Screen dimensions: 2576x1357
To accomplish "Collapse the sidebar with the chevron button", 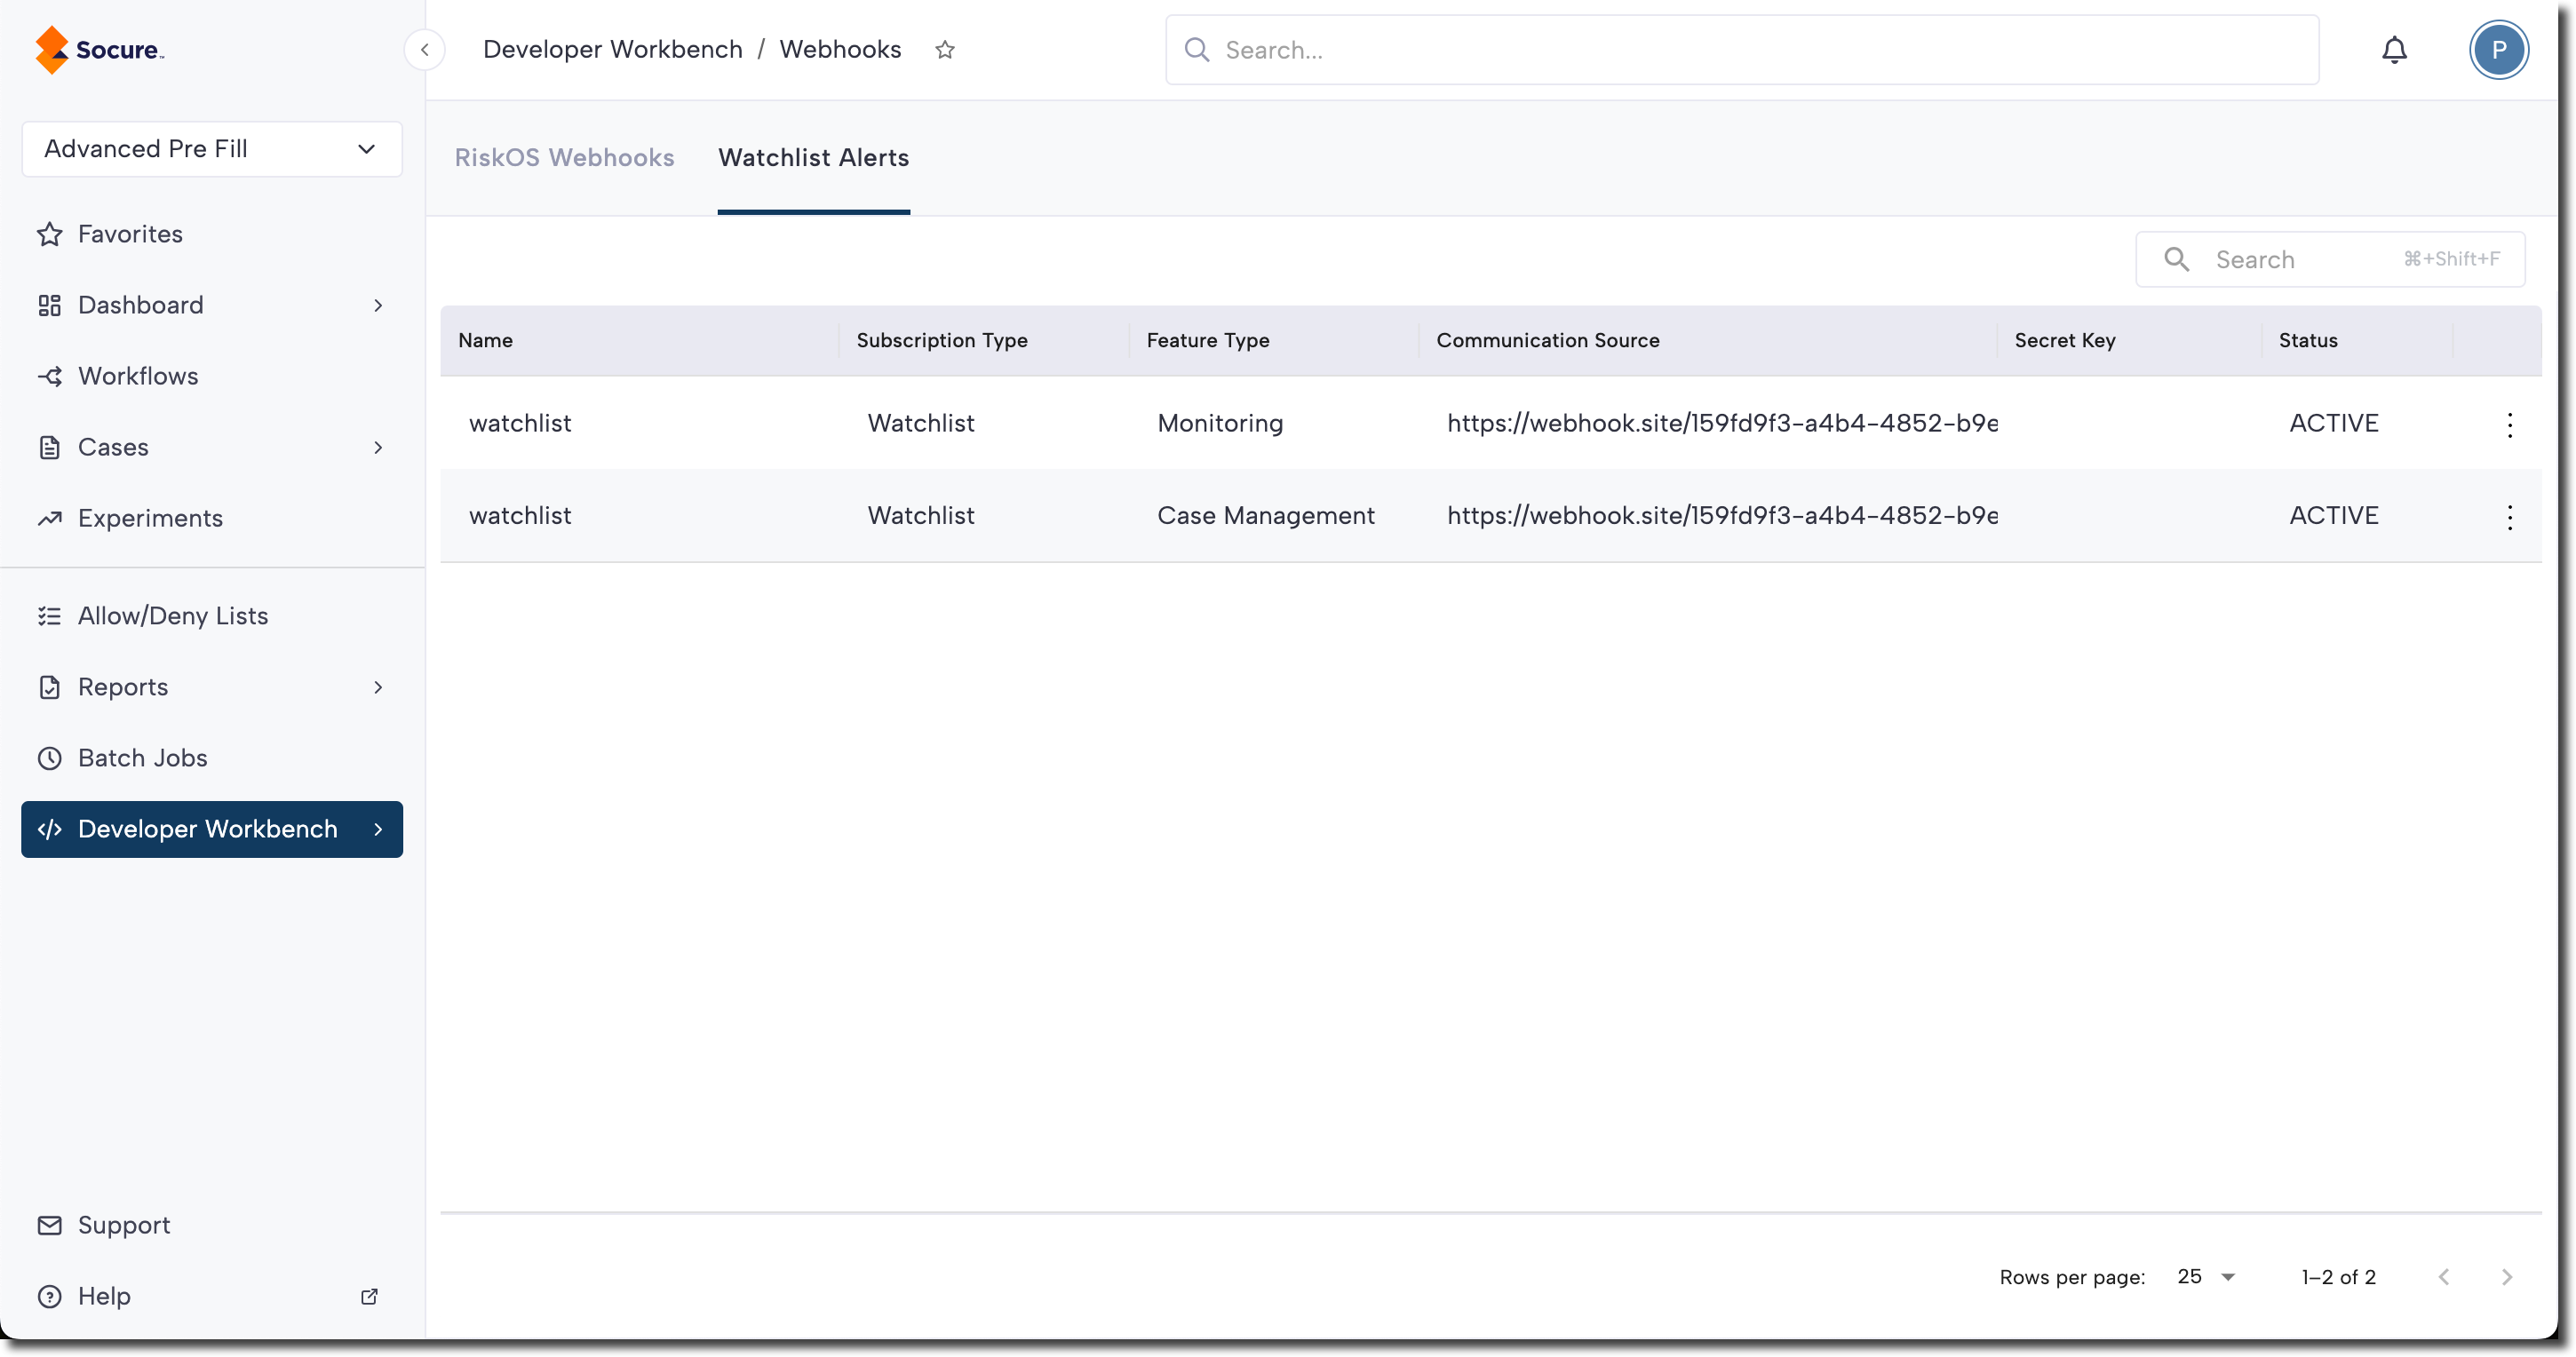I will coord(424,50).
